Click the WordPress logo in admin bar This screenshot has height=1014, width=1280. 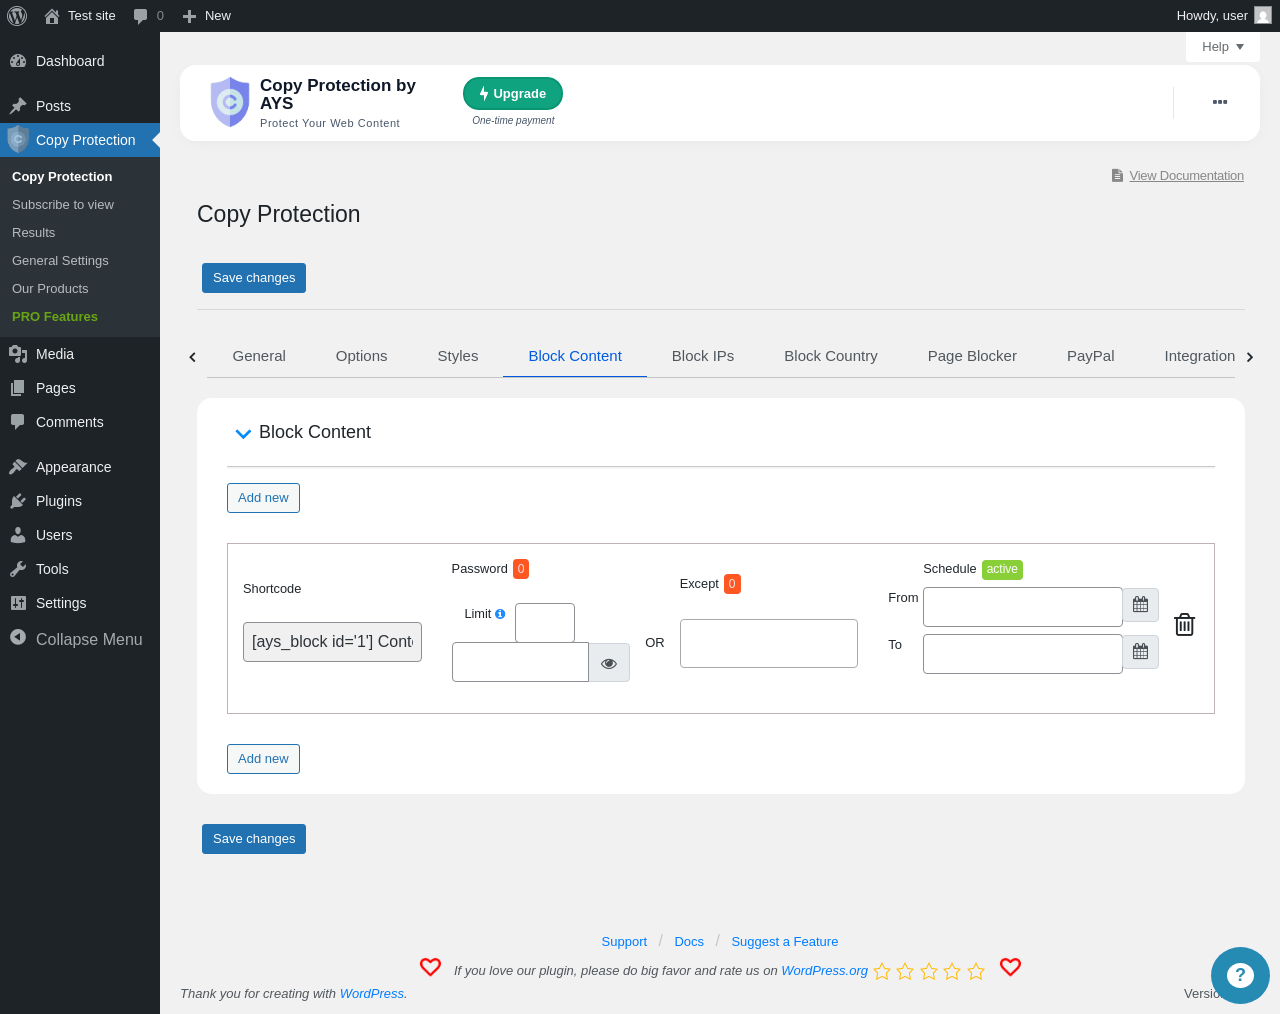pos(17,16)
